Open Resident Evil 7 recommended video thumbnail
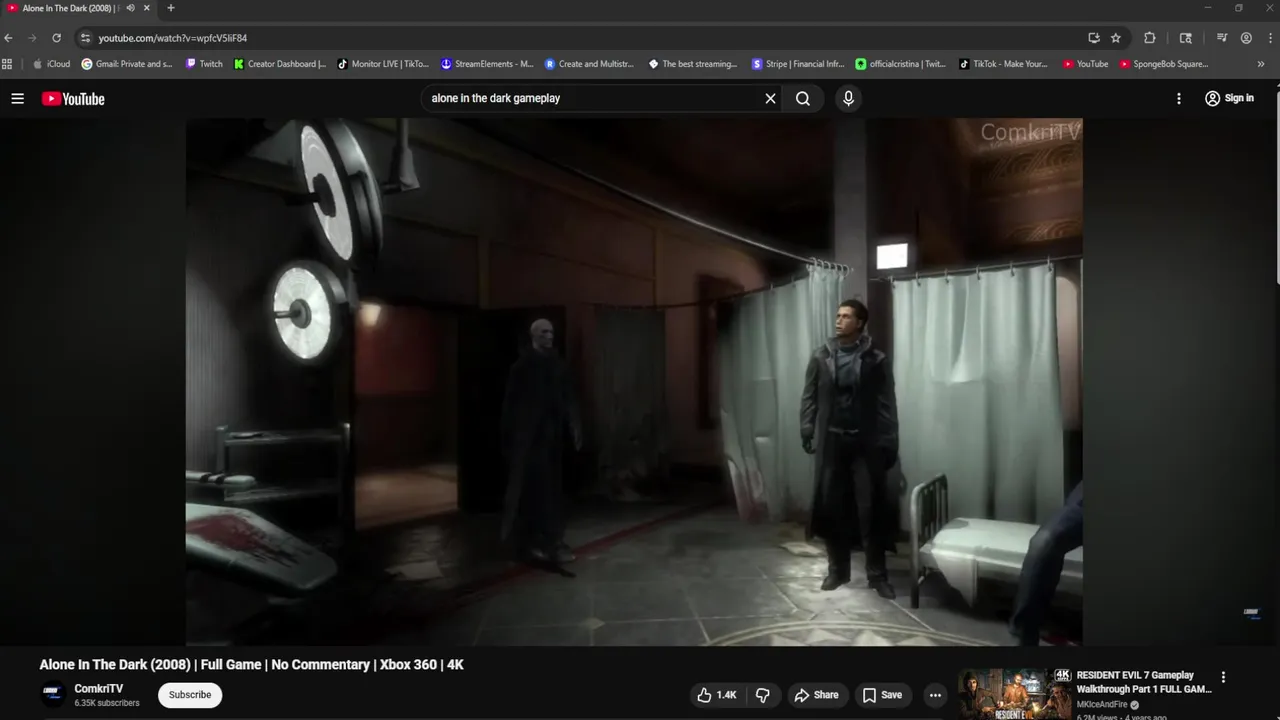Viewport: 1280px width, 720px height. (1013, 694)
